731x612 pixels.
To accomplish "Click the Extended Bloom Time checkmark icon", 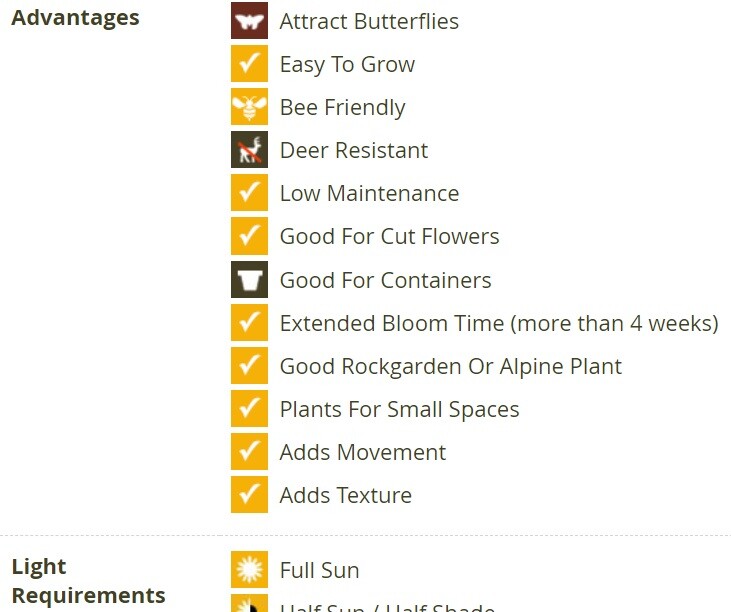I will pos(249,323).
